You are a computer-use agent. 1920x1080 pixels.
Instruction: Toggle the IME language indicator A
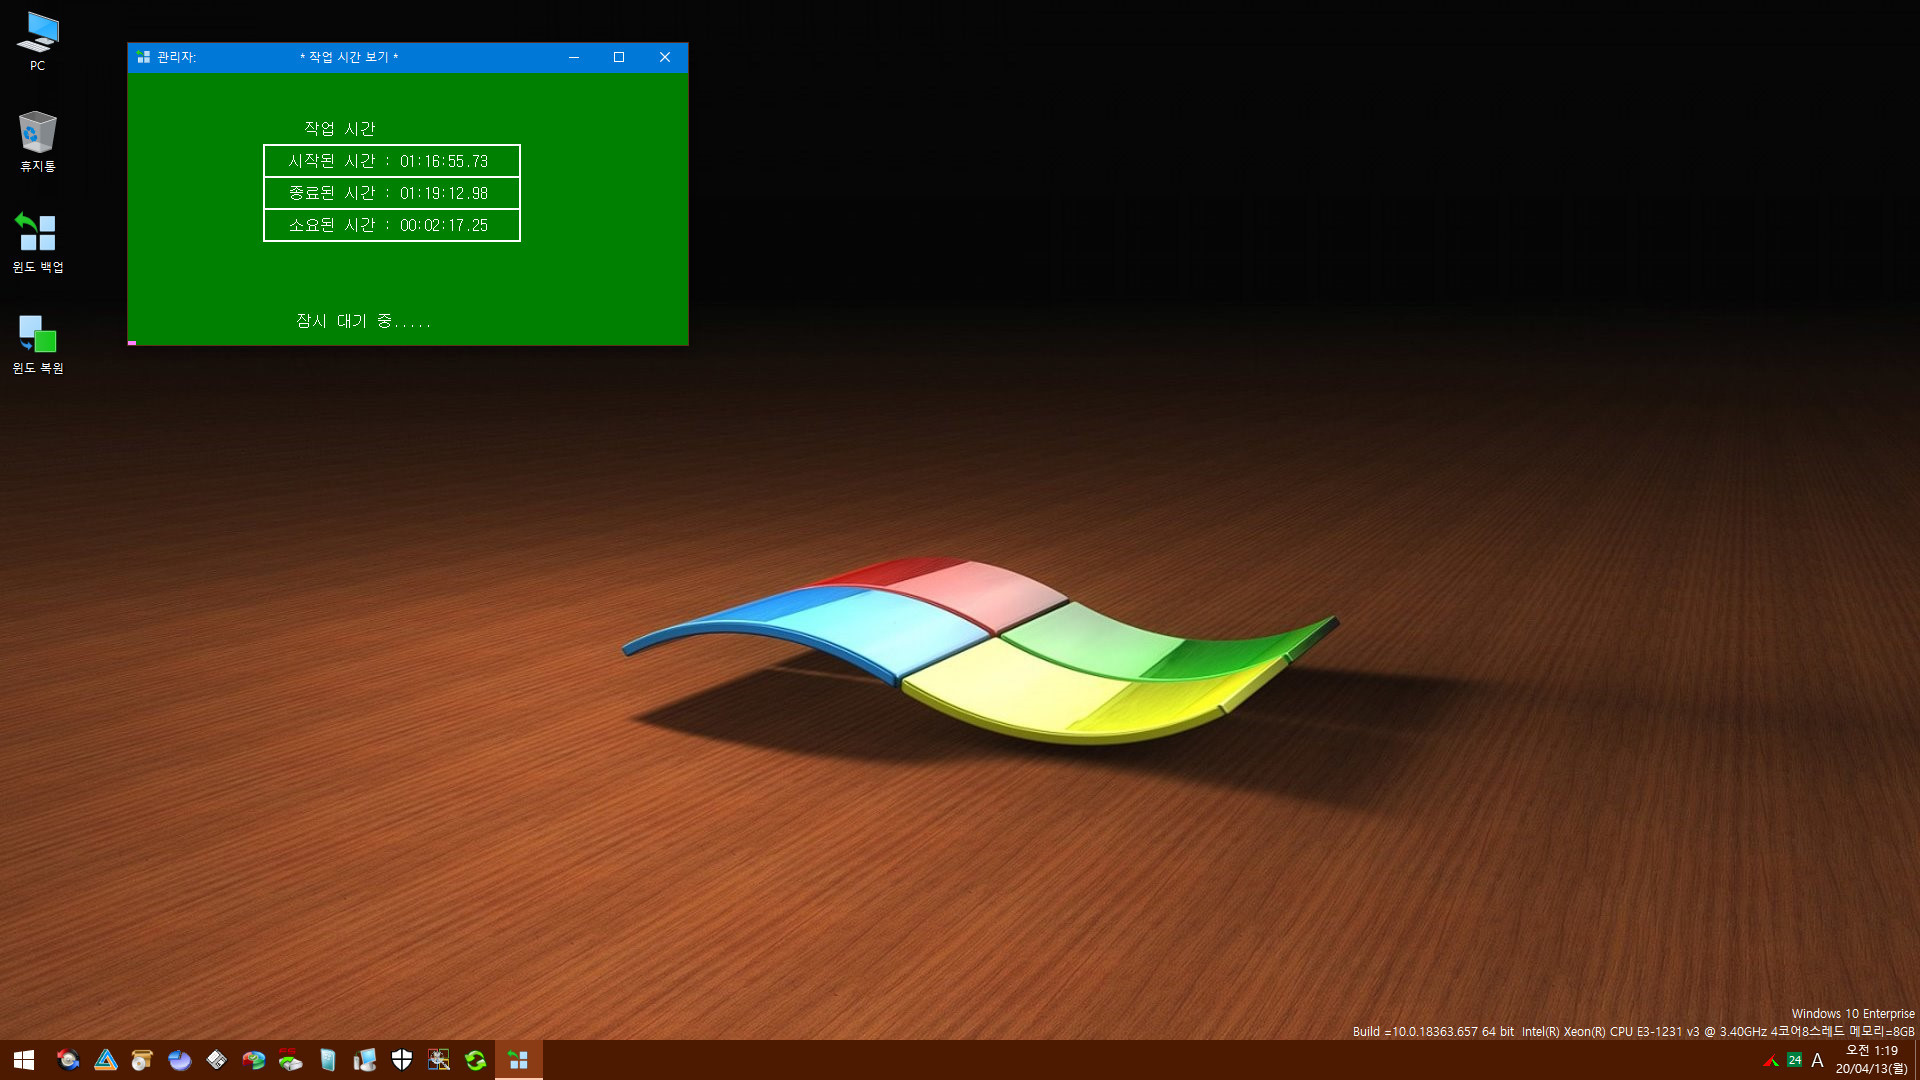click(x=1817, y=1060)
